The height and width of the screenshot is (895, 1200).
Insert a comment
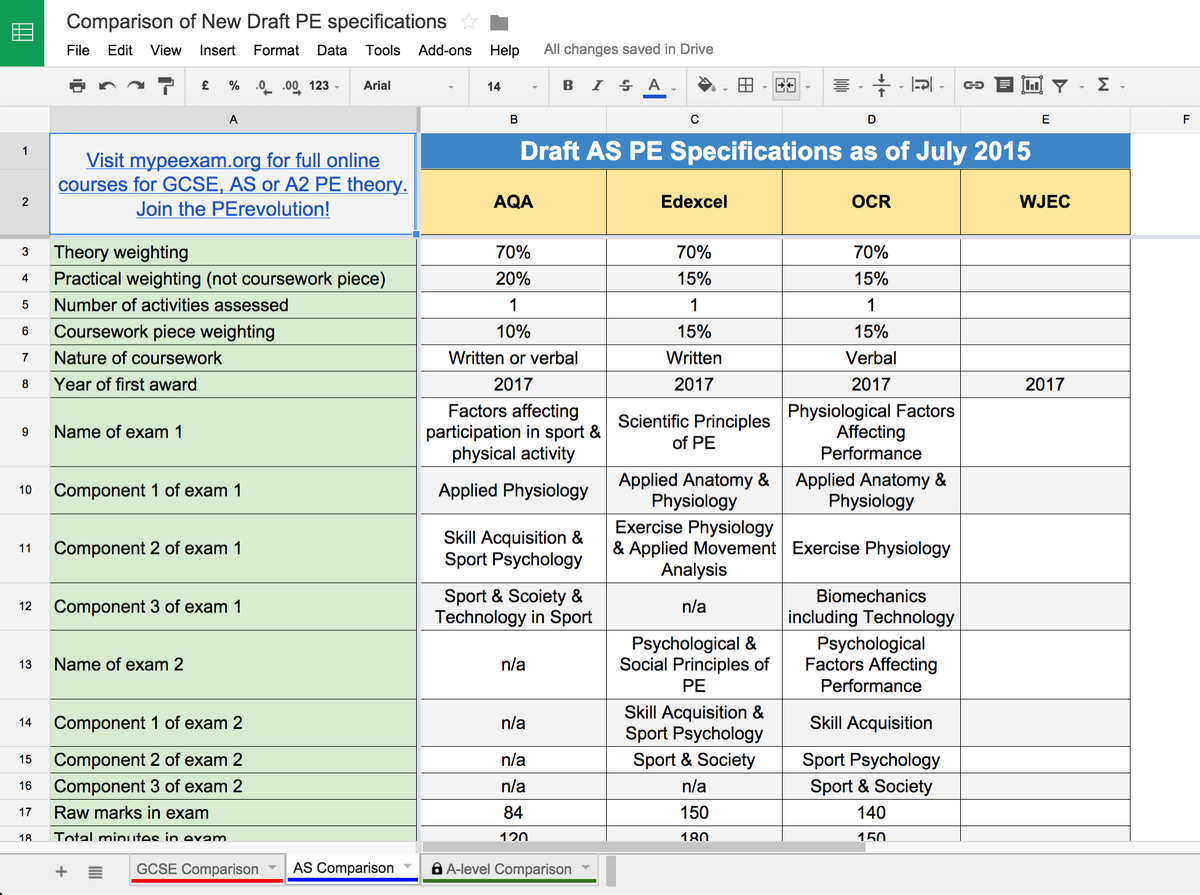tap(1005, 86)
